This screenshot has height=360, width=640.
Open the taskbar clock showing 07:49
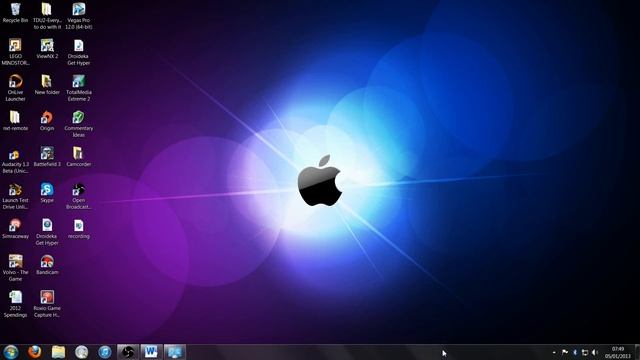pos(618,352)
